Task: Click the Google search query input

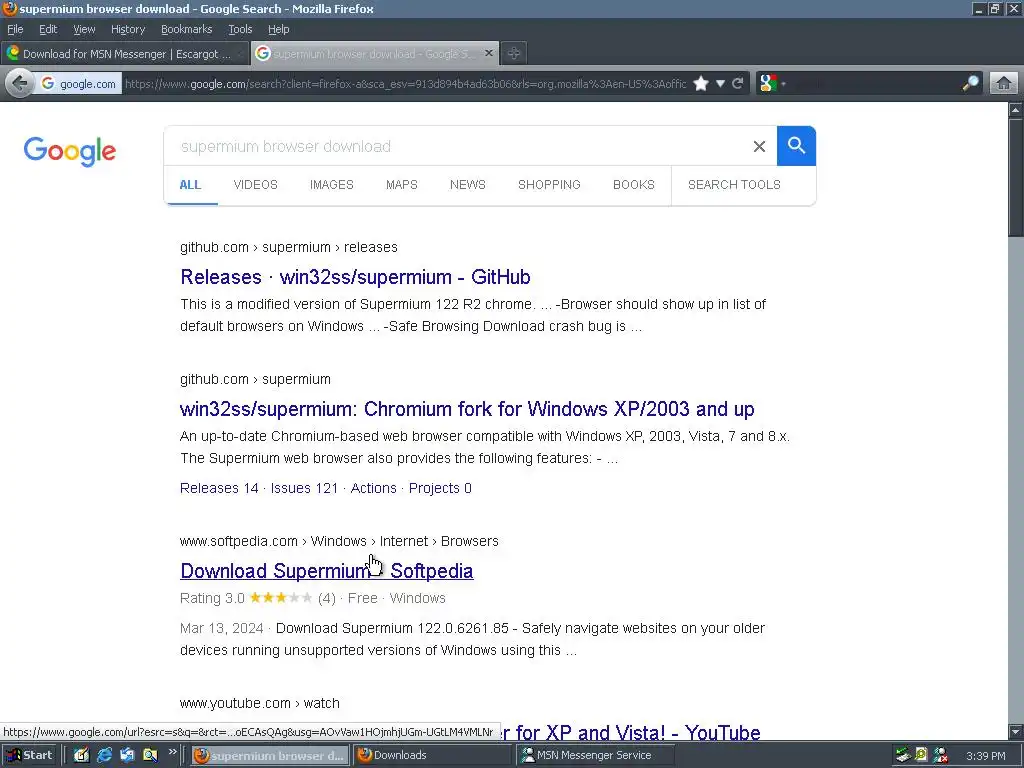Action: coord(457,146)
